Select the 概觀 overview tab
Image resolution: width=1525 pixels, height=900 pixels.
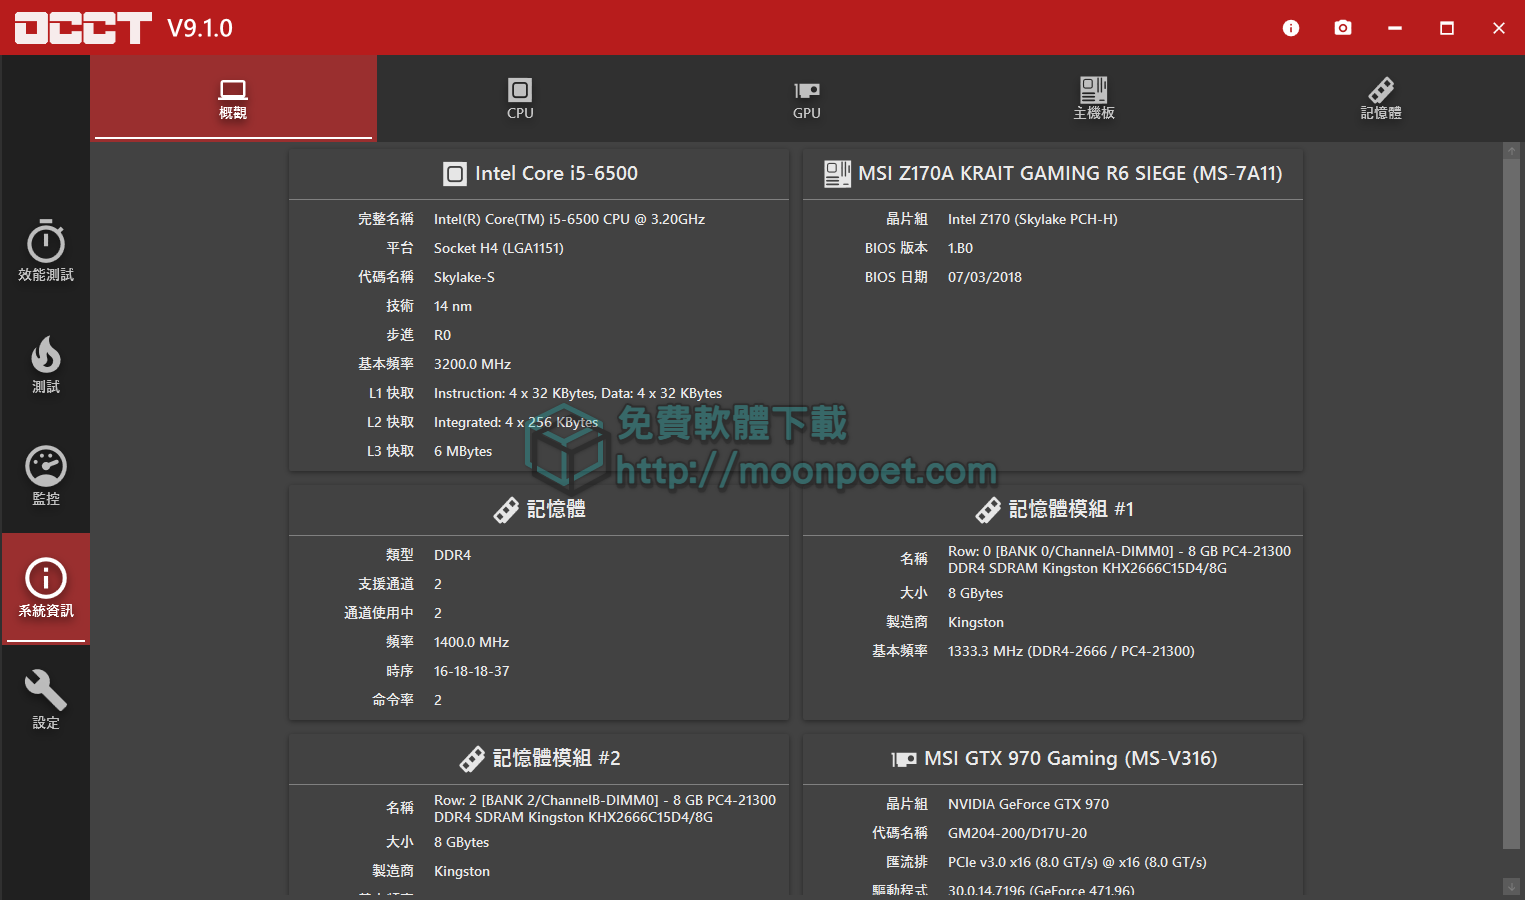232,97
